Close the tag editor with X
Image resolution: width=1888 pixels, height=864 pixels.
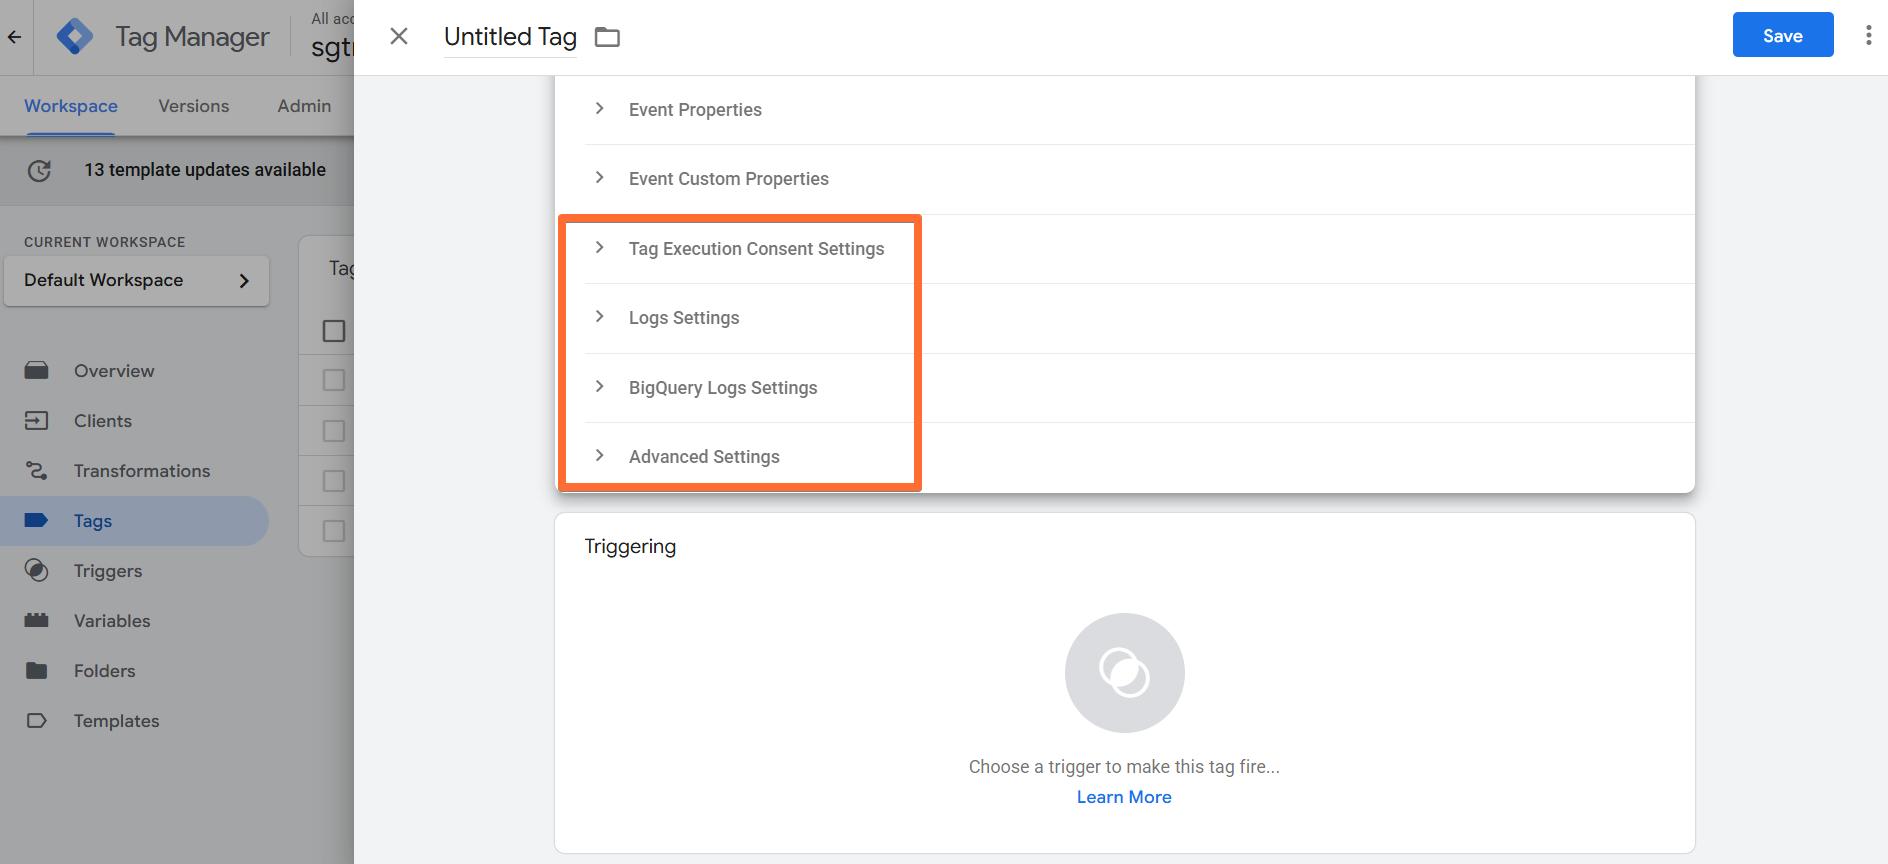click(399, 36)
